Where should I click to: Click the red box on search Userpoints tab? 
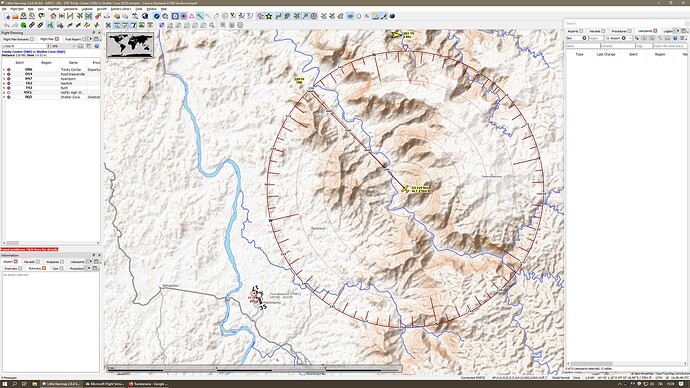(x=655, y=31)
